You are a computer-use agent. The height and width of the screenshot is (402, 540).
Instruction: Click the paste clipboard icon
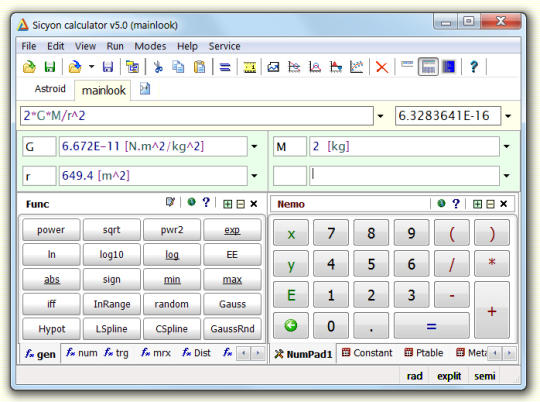pos(199,66)
